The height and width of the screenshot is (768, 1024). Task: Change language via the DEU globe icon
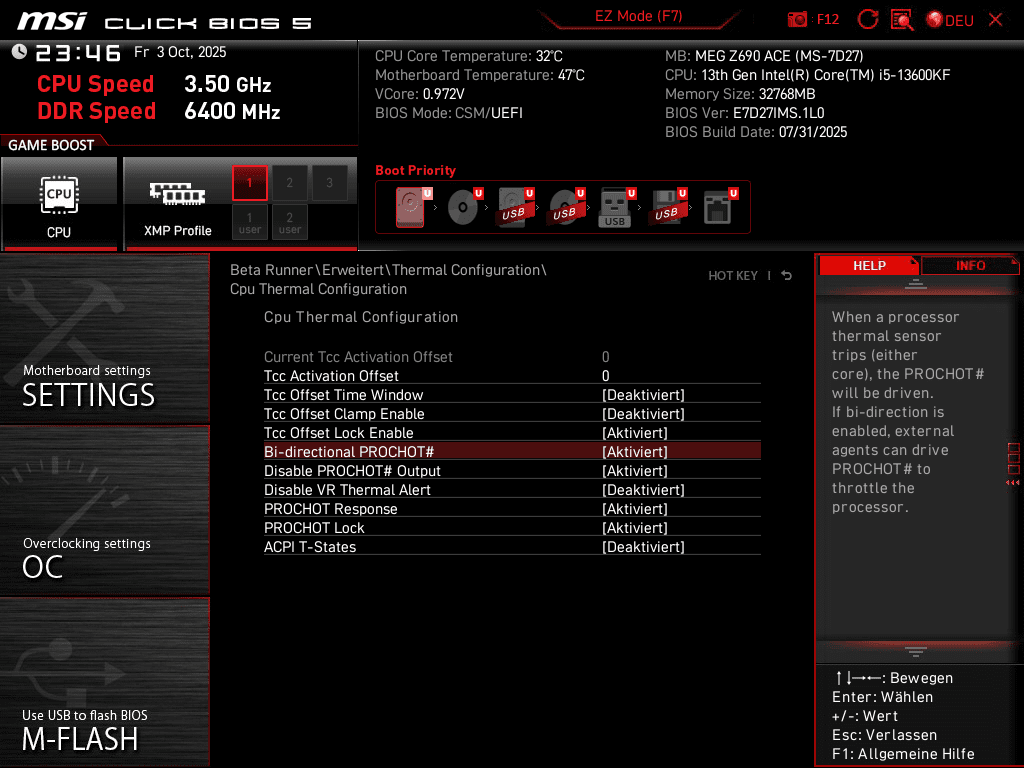click(x=950, y=20)
